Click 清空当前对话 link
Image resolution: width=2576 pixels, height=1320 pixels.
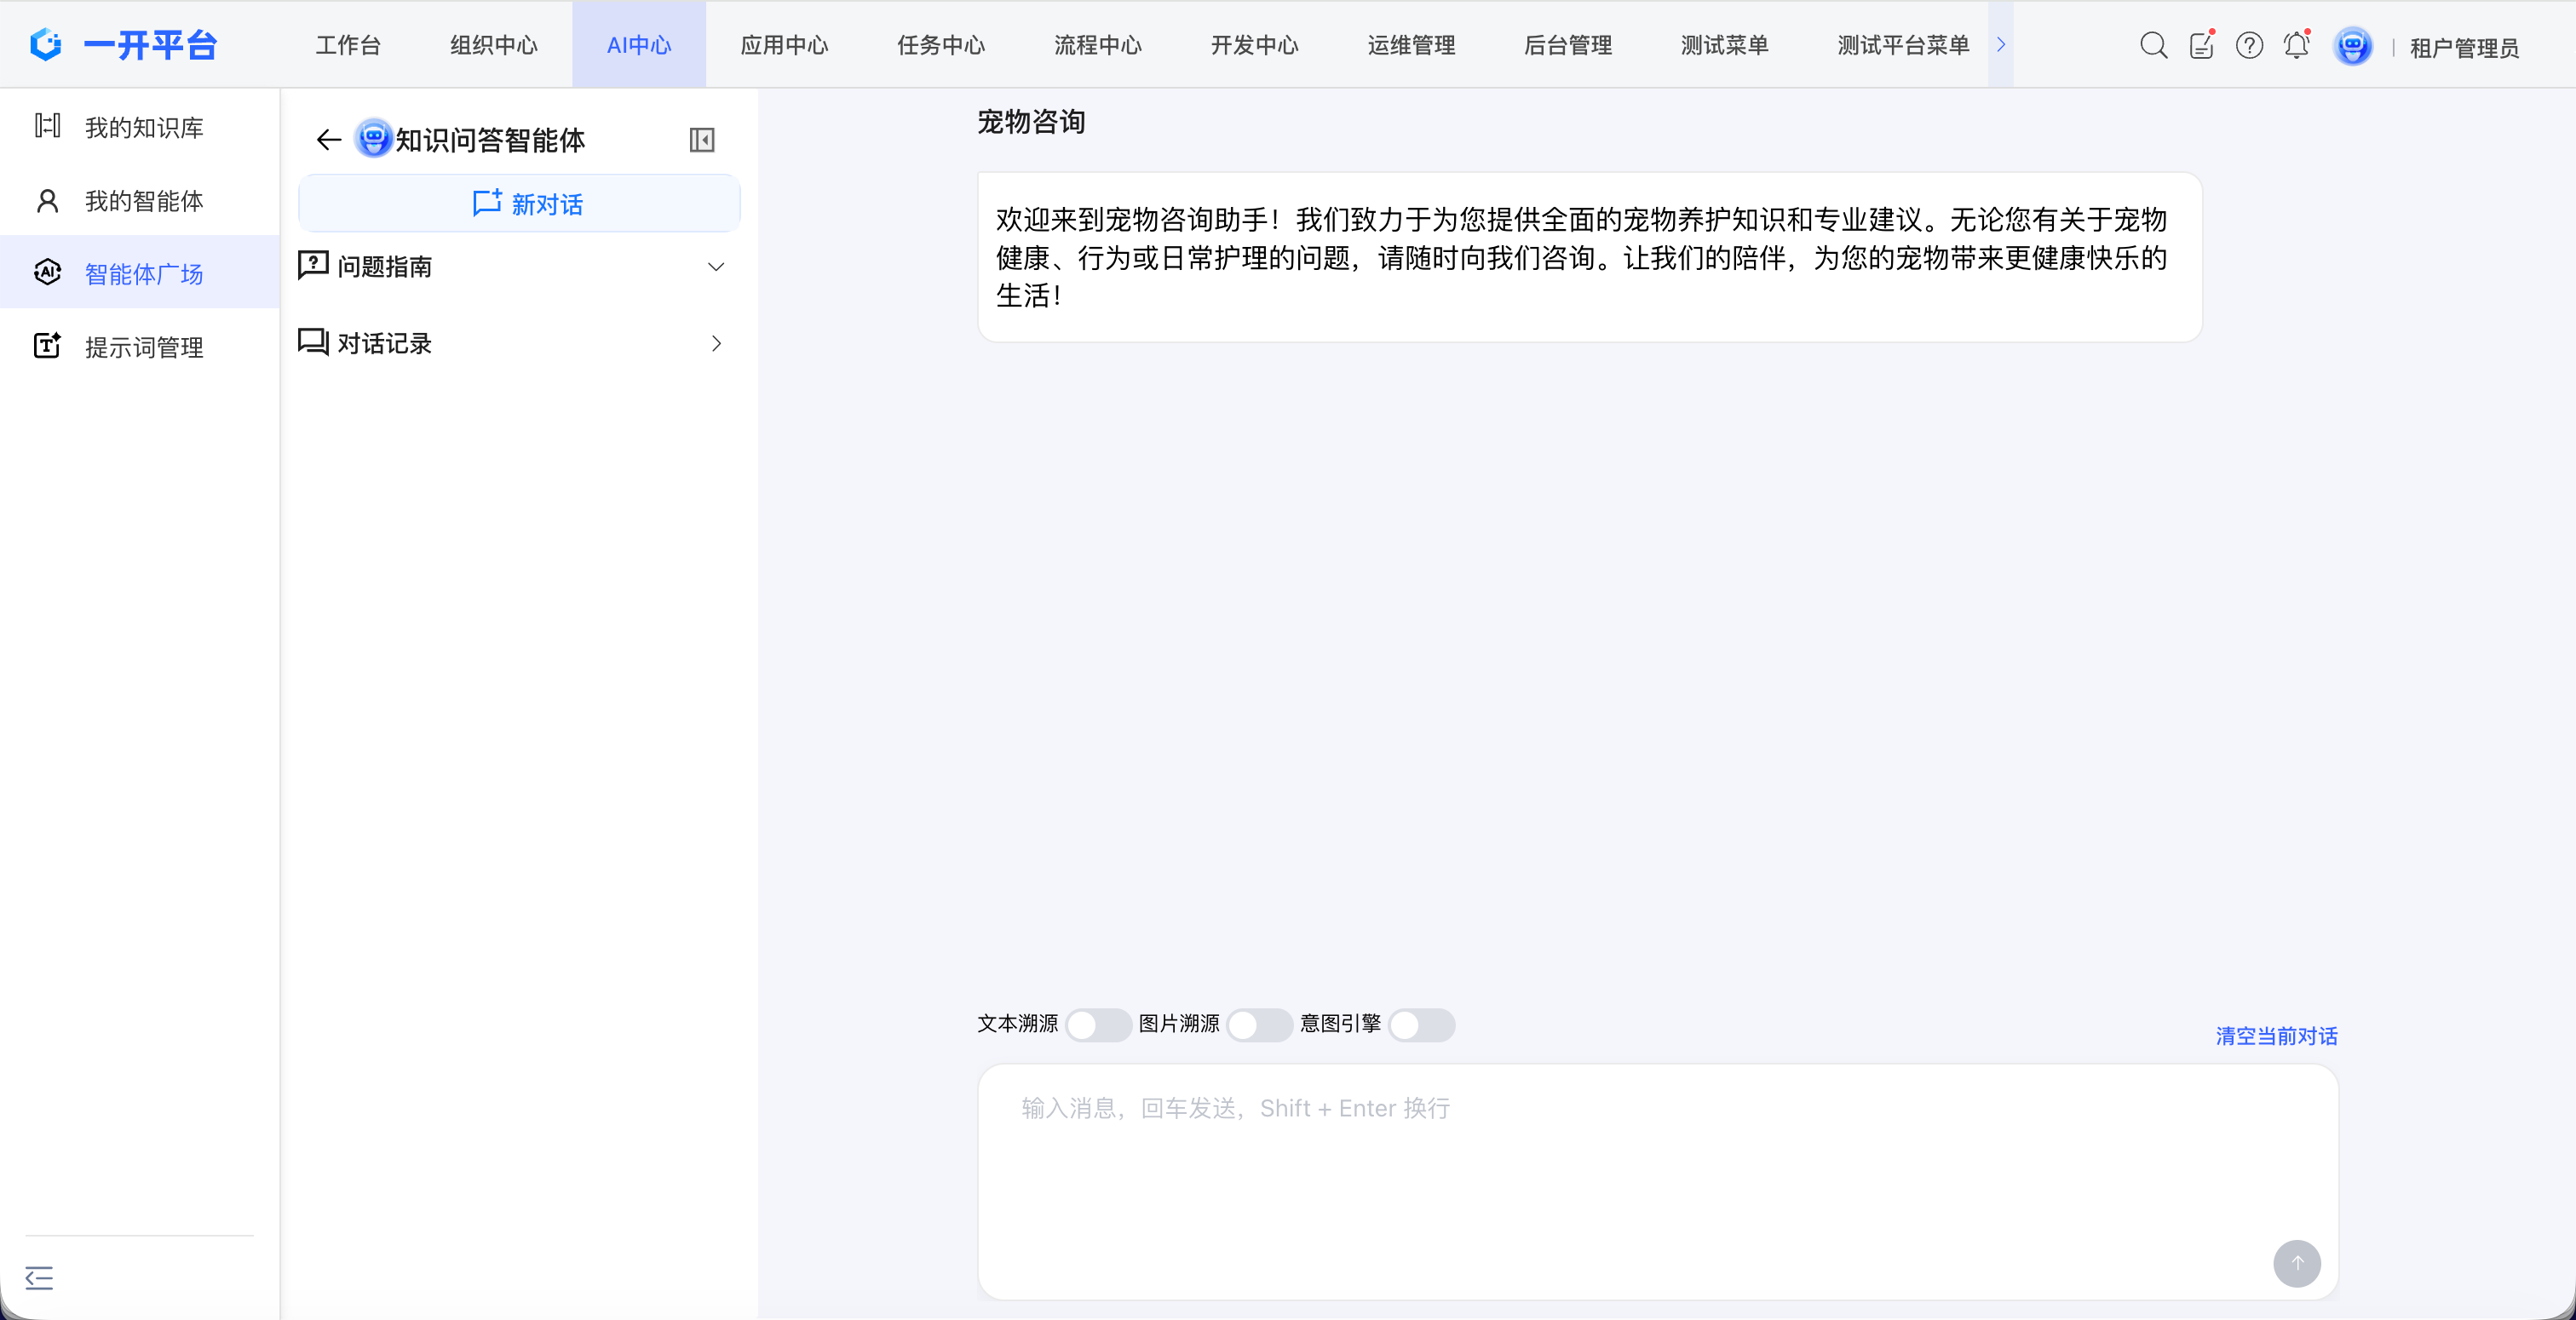2276,1036
